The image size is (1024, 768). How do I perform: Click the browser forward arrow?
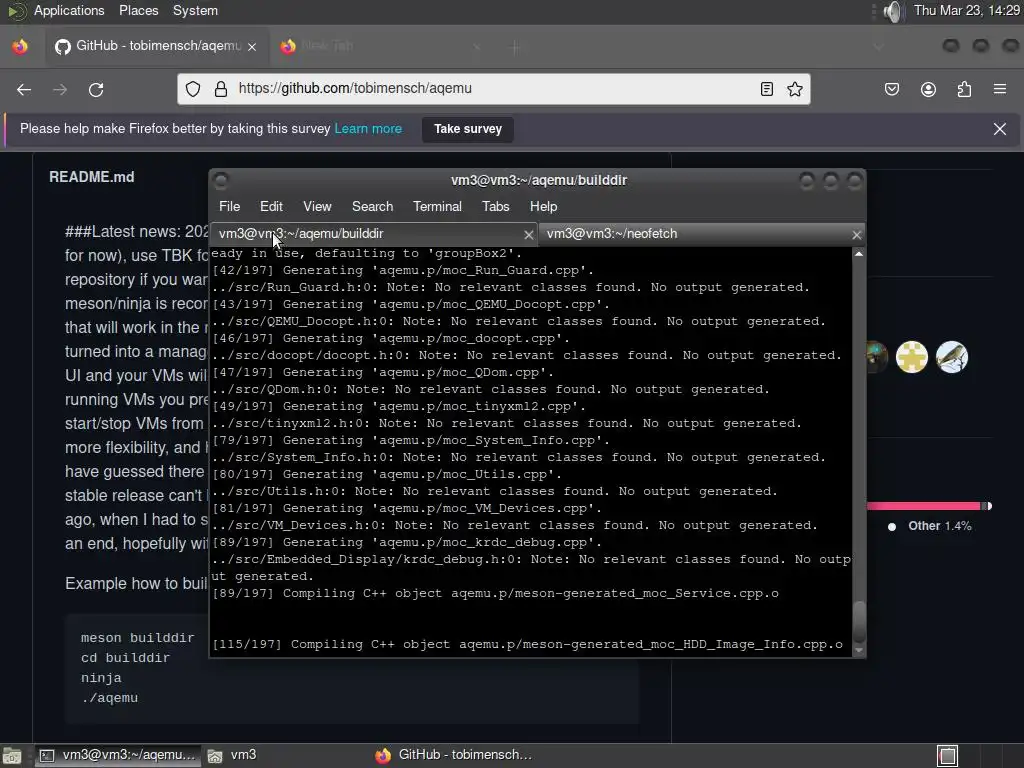pos(60,89)
